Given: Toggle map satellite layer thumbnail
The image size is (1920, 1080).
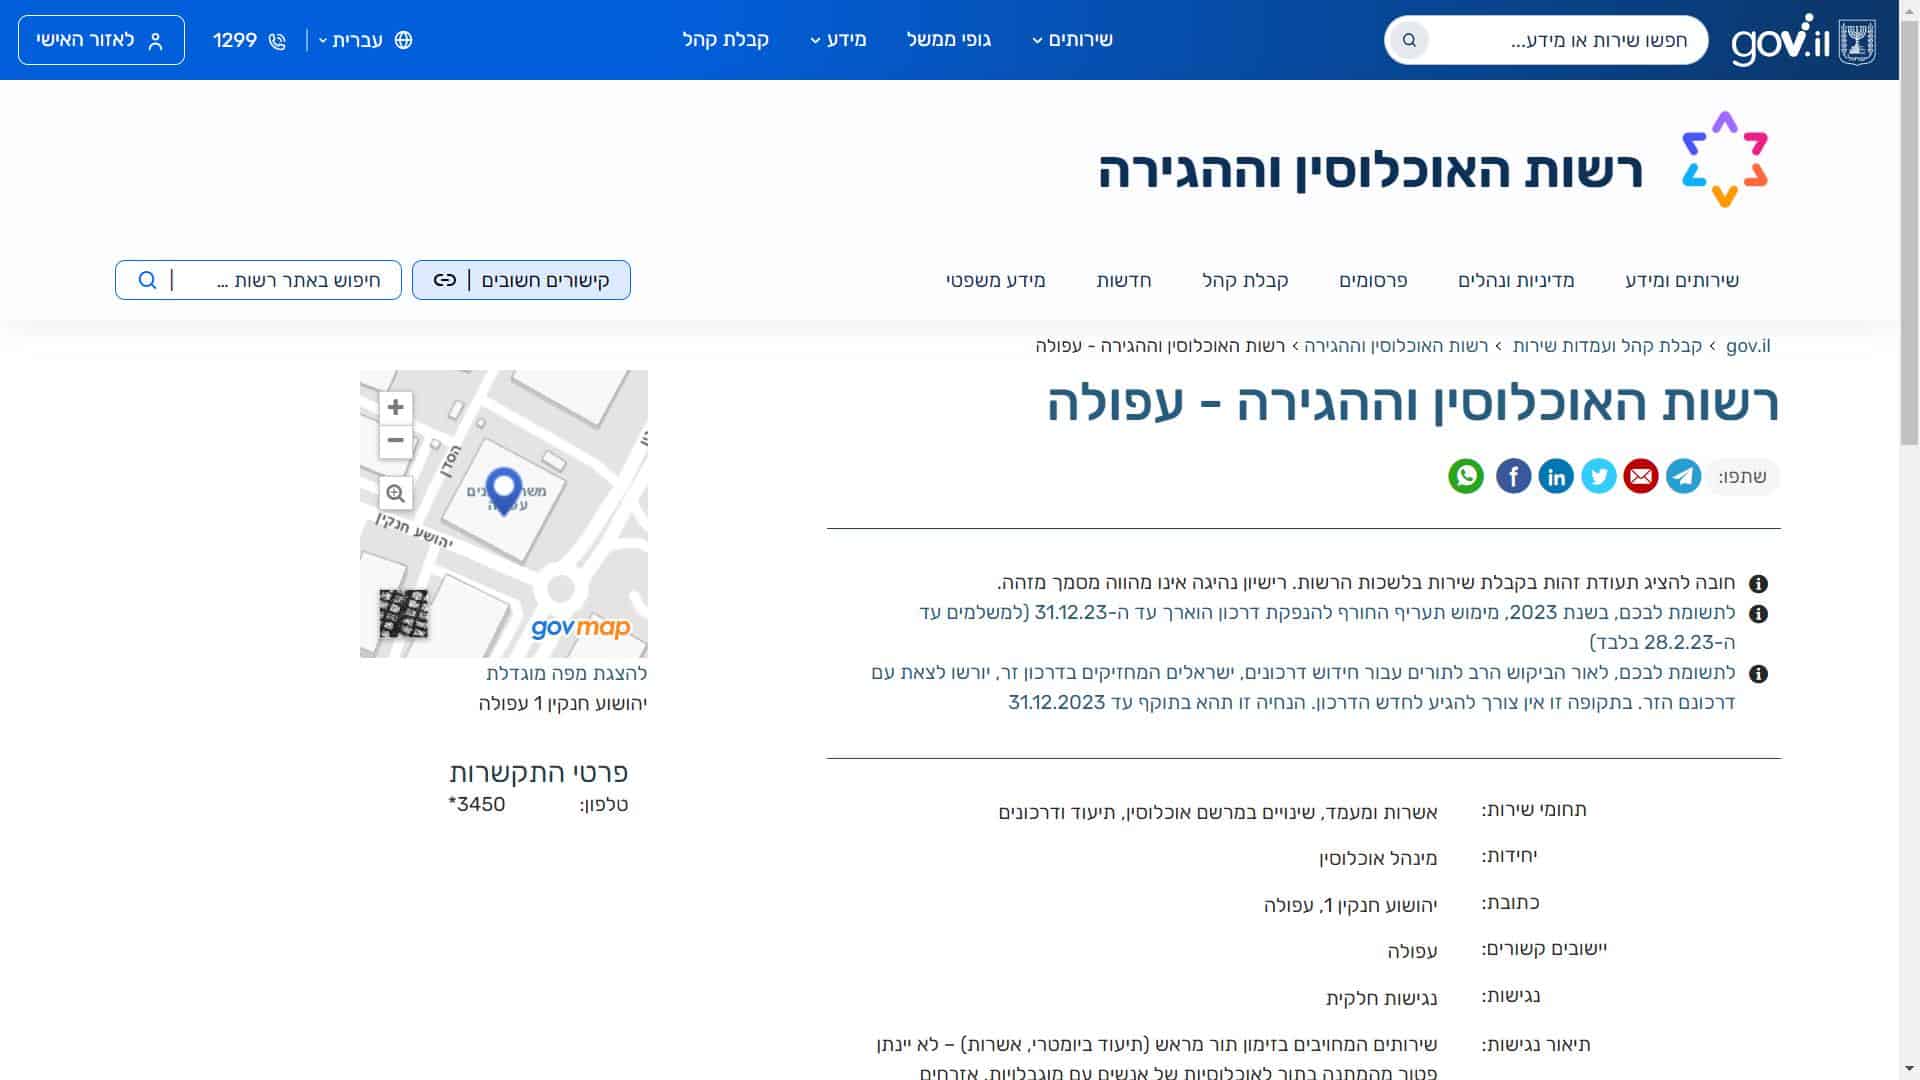Looking at the screenshot, I should click(404, 613).
